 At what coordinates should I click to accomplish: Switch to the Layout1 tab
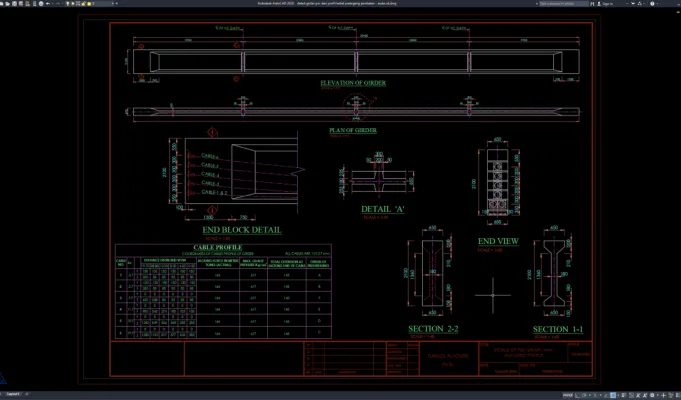[13, 394]
